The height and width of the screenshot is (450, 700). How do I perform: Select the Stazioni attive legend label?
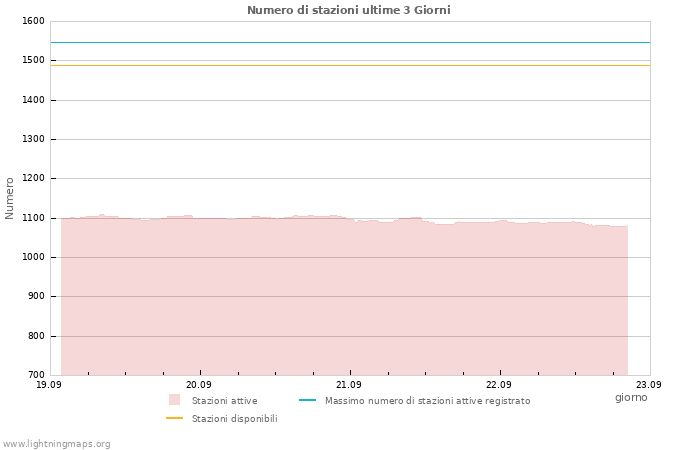pyautogui.click(x=225, y=401)
